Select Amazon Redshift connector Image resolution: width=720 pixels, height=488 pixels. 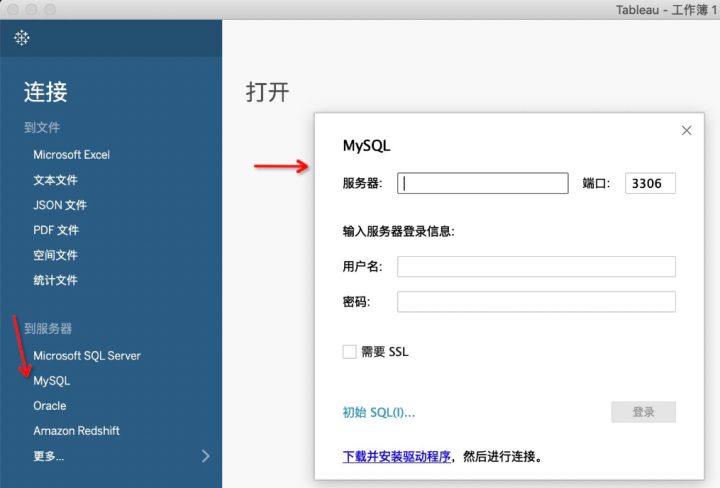tap(76, 431)
